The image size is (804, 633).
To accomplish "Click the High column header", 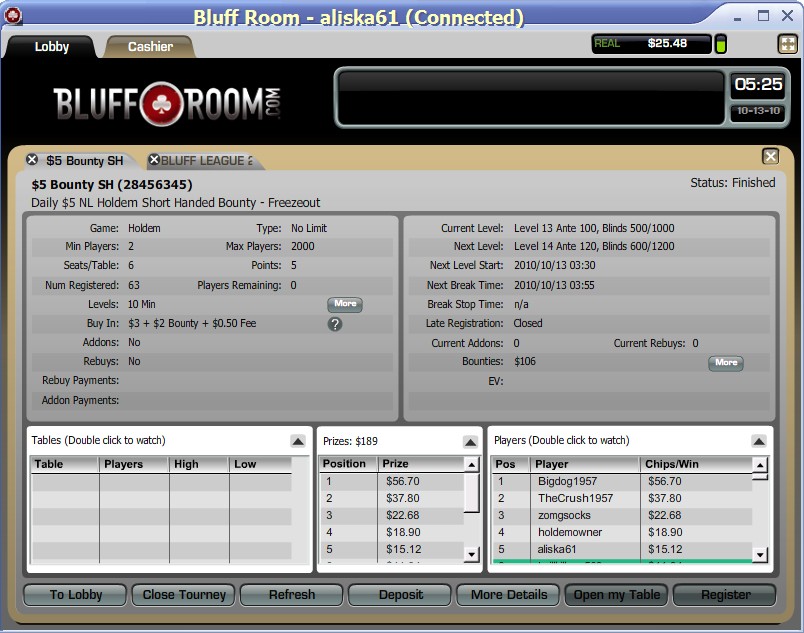I will 199,464.
